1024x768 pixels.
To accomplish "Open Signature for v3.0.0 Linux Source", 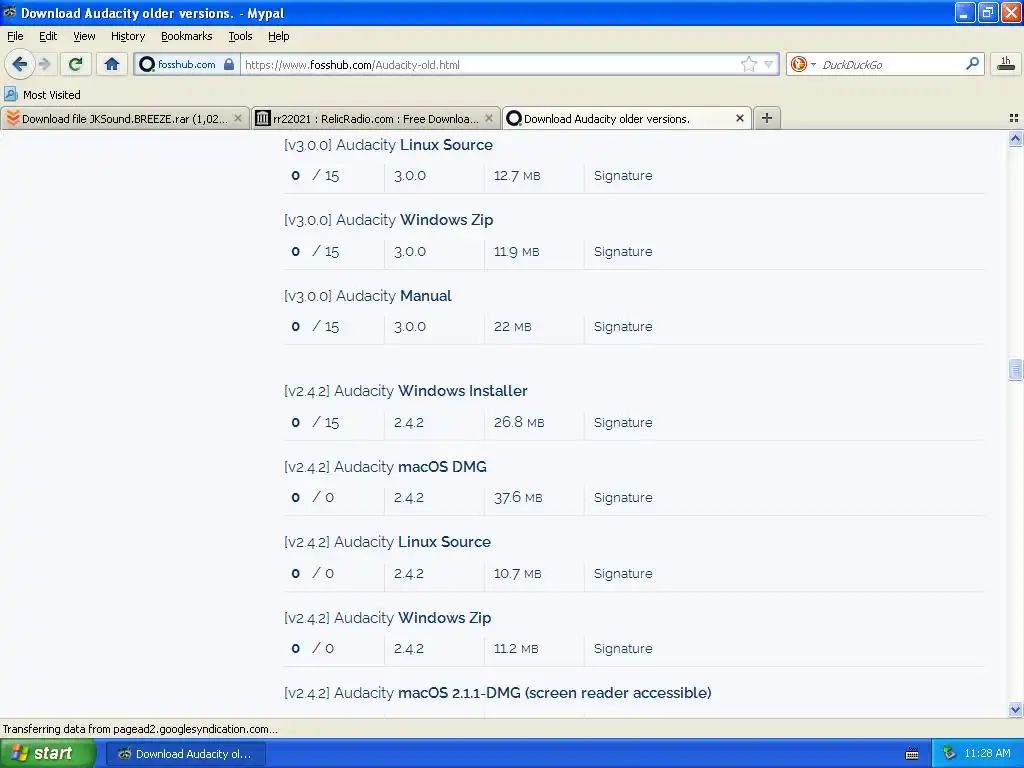I will (623, 176).
